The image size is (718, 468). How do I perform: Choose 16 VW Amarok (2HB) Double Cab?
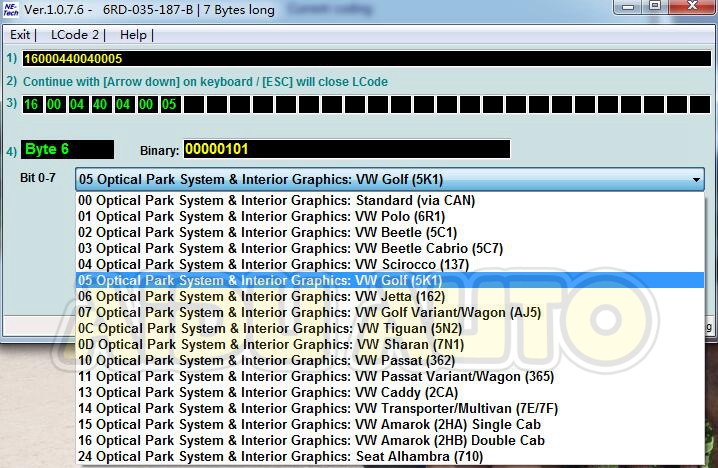[x=390, y=441]
